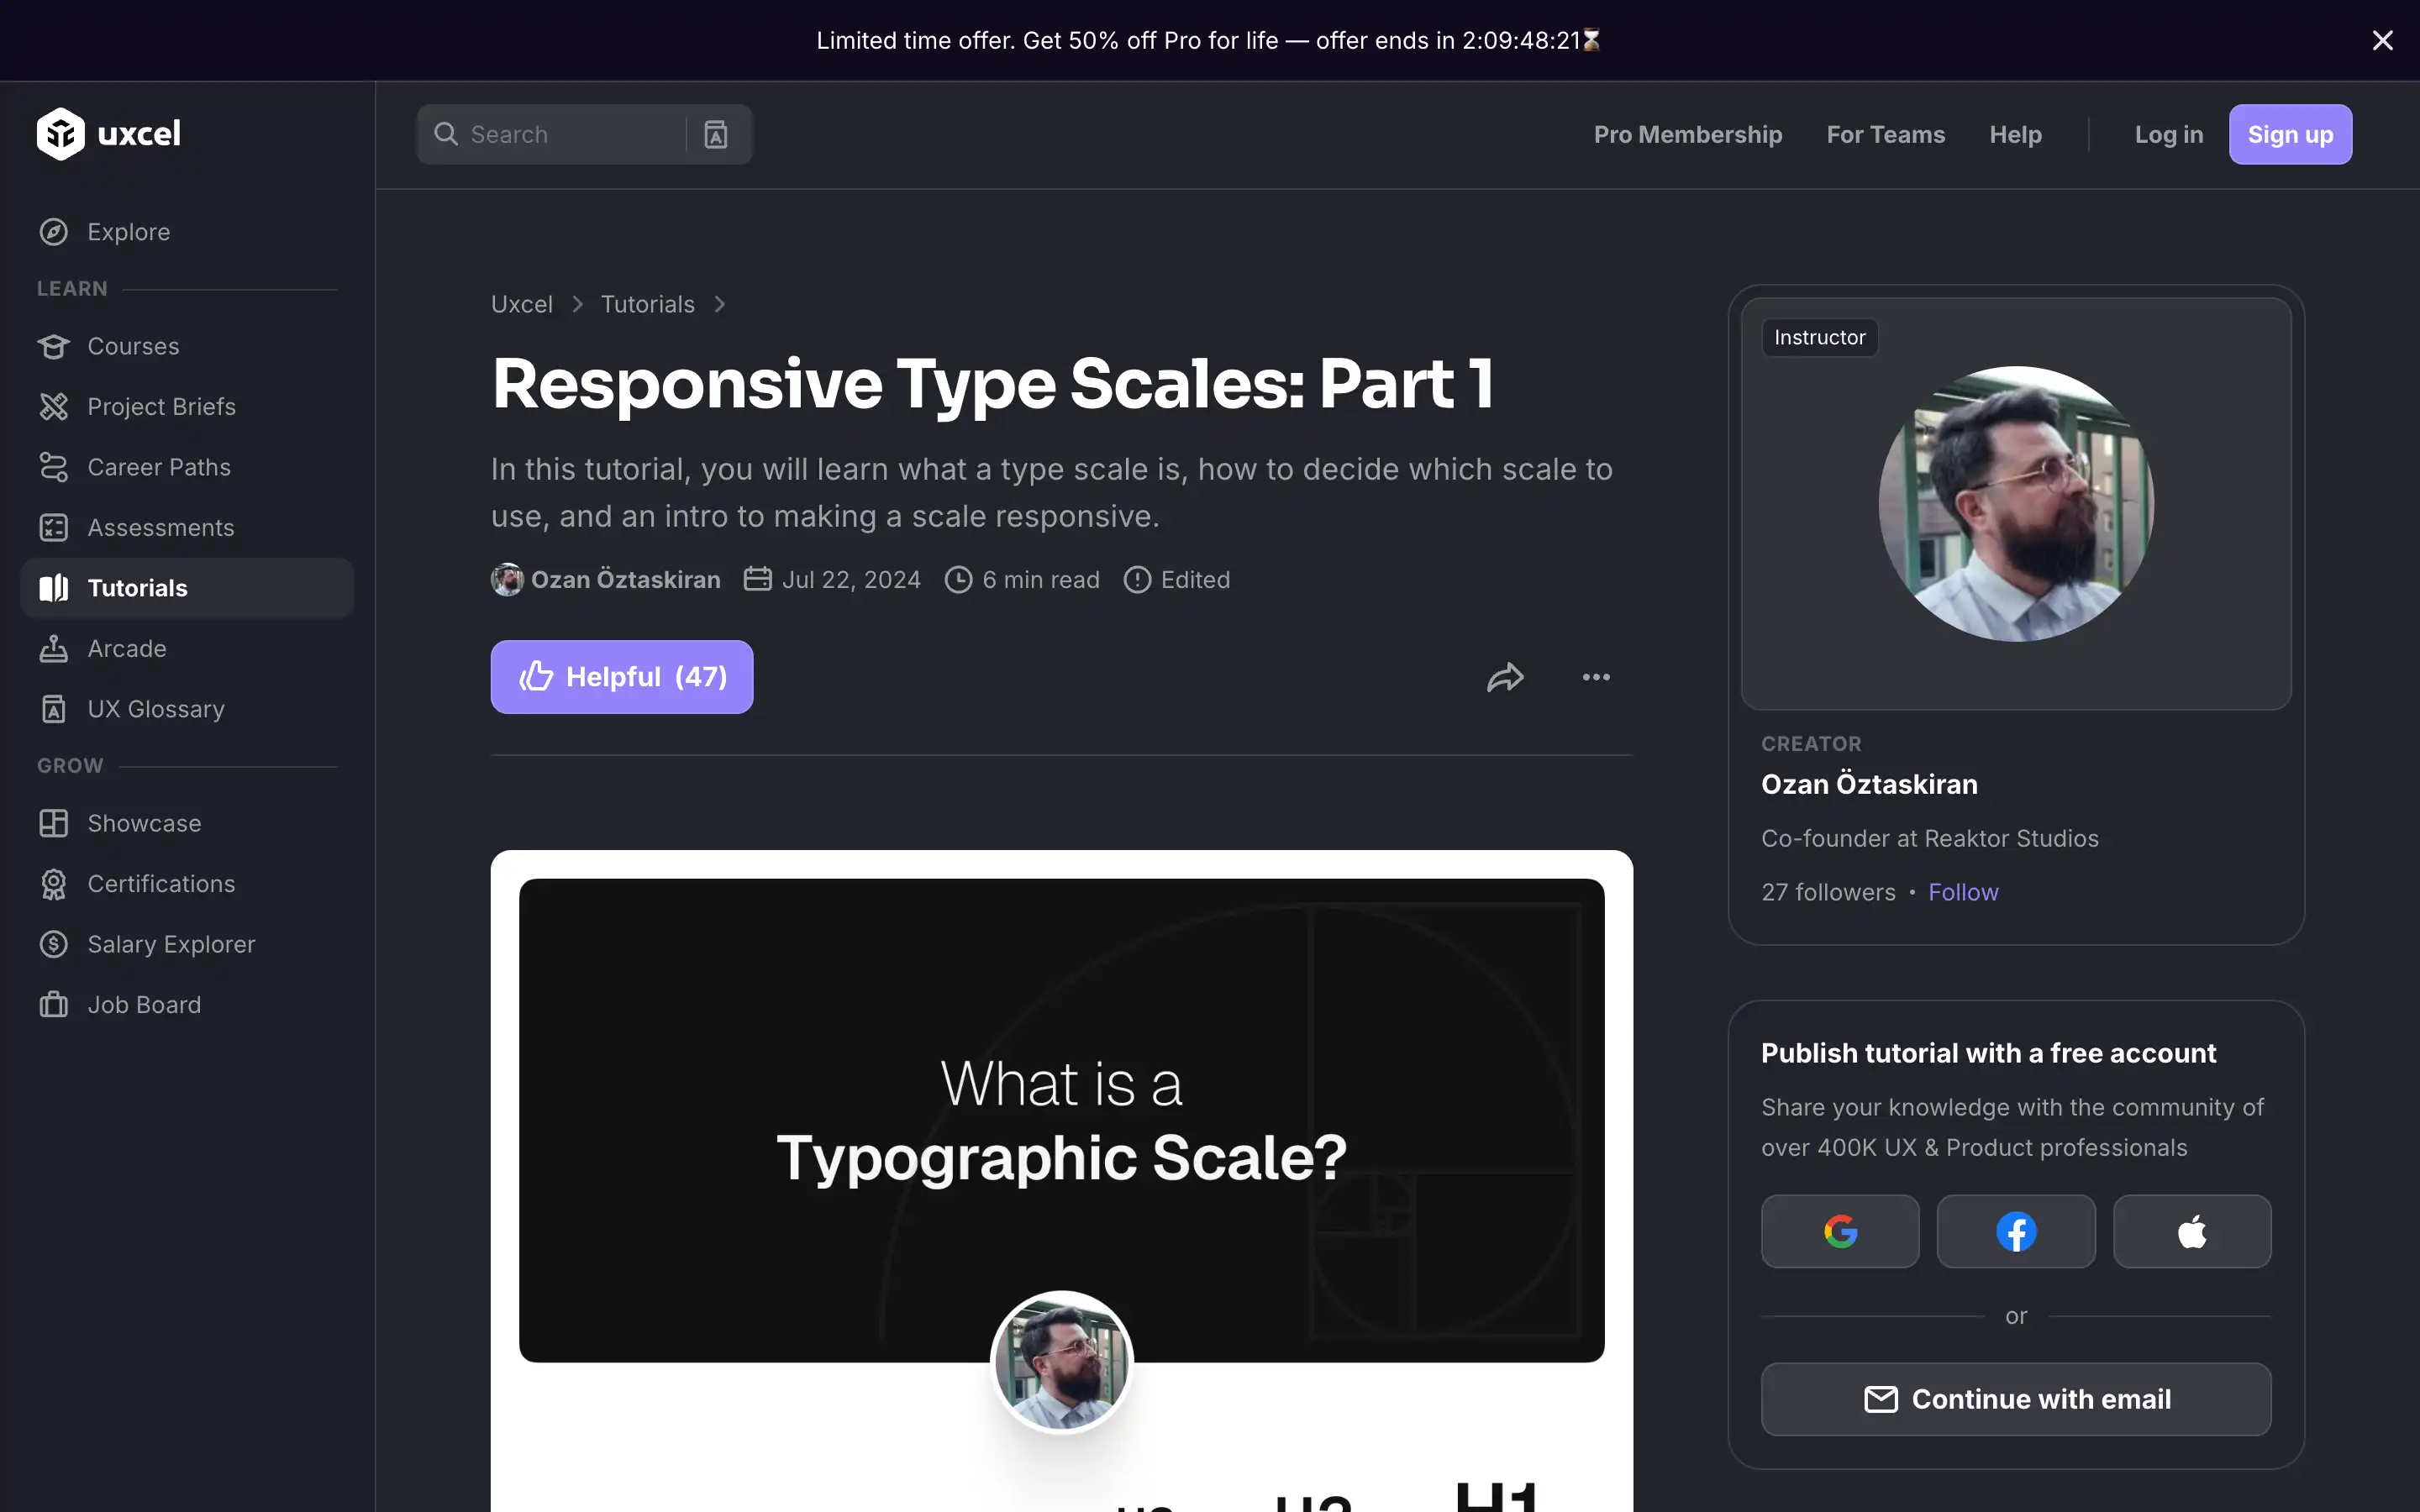
Task: Click the Project Briefs icon
Action: (54, 407)
